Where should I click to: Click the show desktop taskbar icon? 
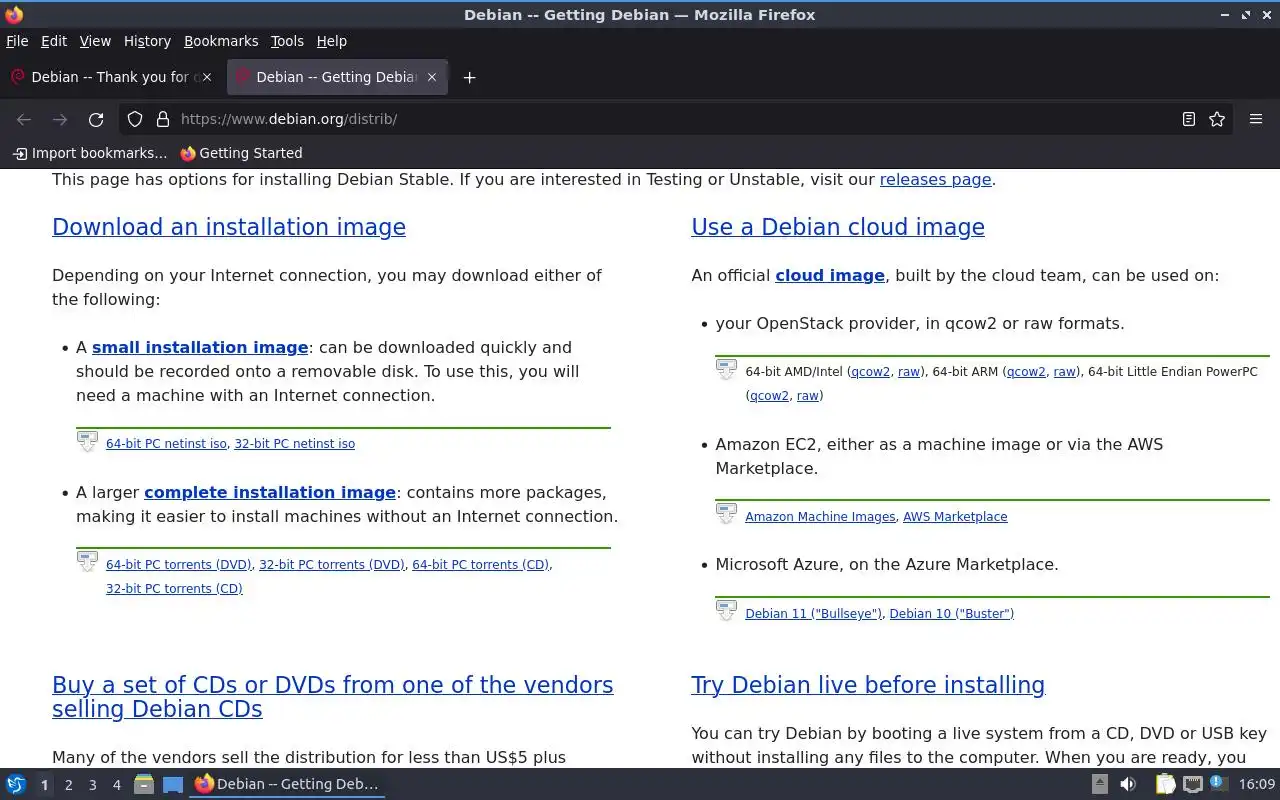(173, 784)
